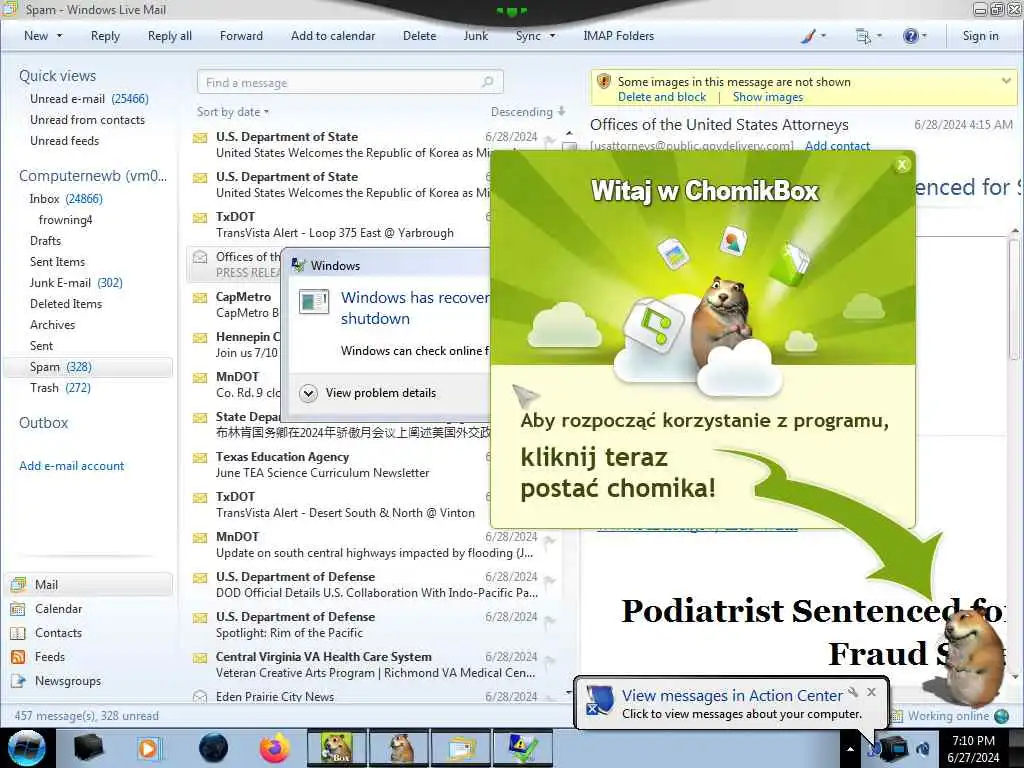The image size is (1024, 768).
Task: Toggle the flag on the Spotlight: Rim of the Pacific message
Action: (550, 621)
